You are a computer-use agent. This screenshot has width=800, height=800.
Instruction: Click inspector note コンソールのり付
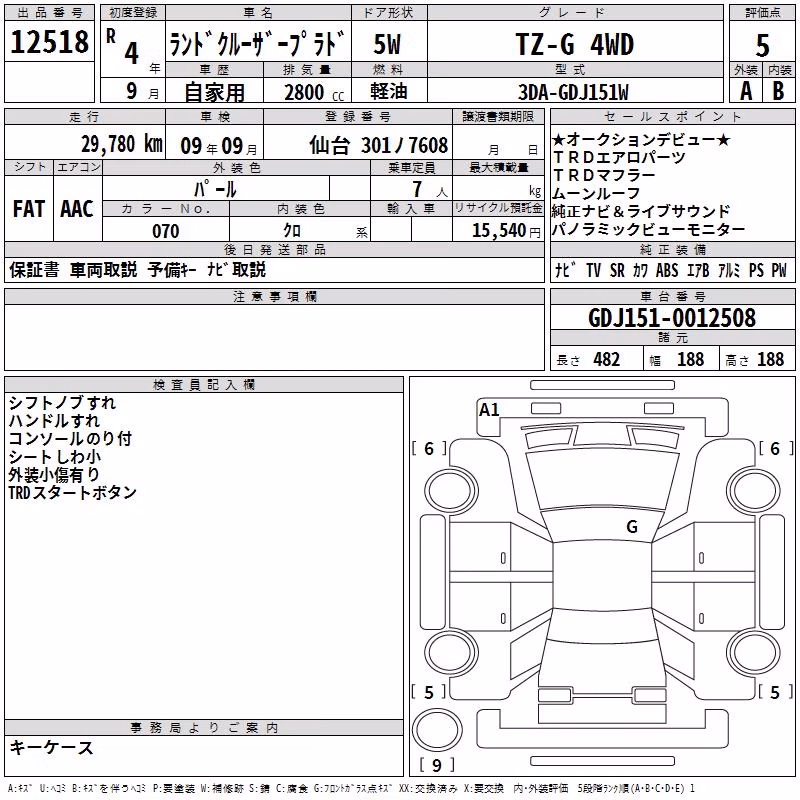pos(70,439)
